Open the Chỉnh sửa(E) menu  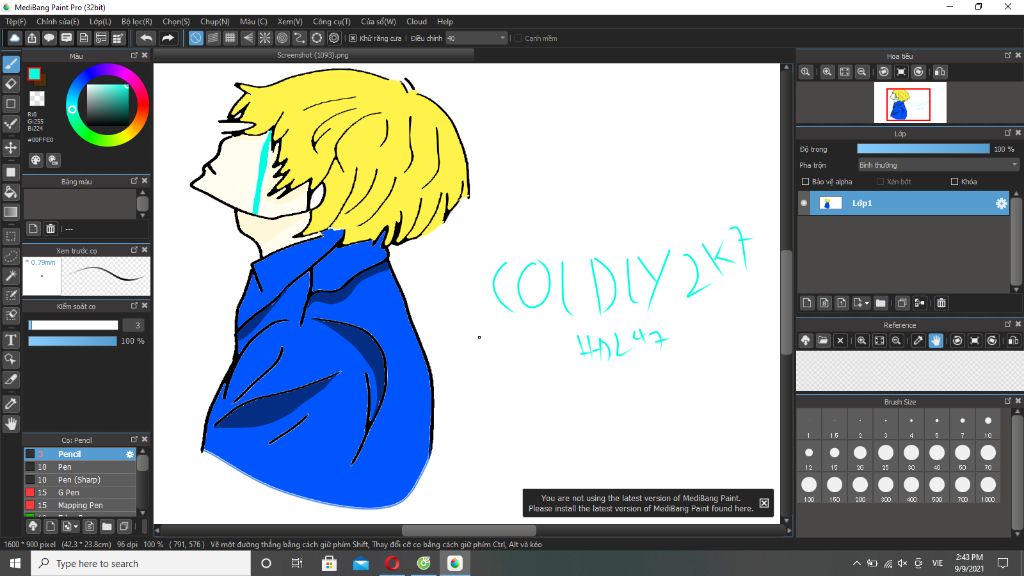click(57, 22)
